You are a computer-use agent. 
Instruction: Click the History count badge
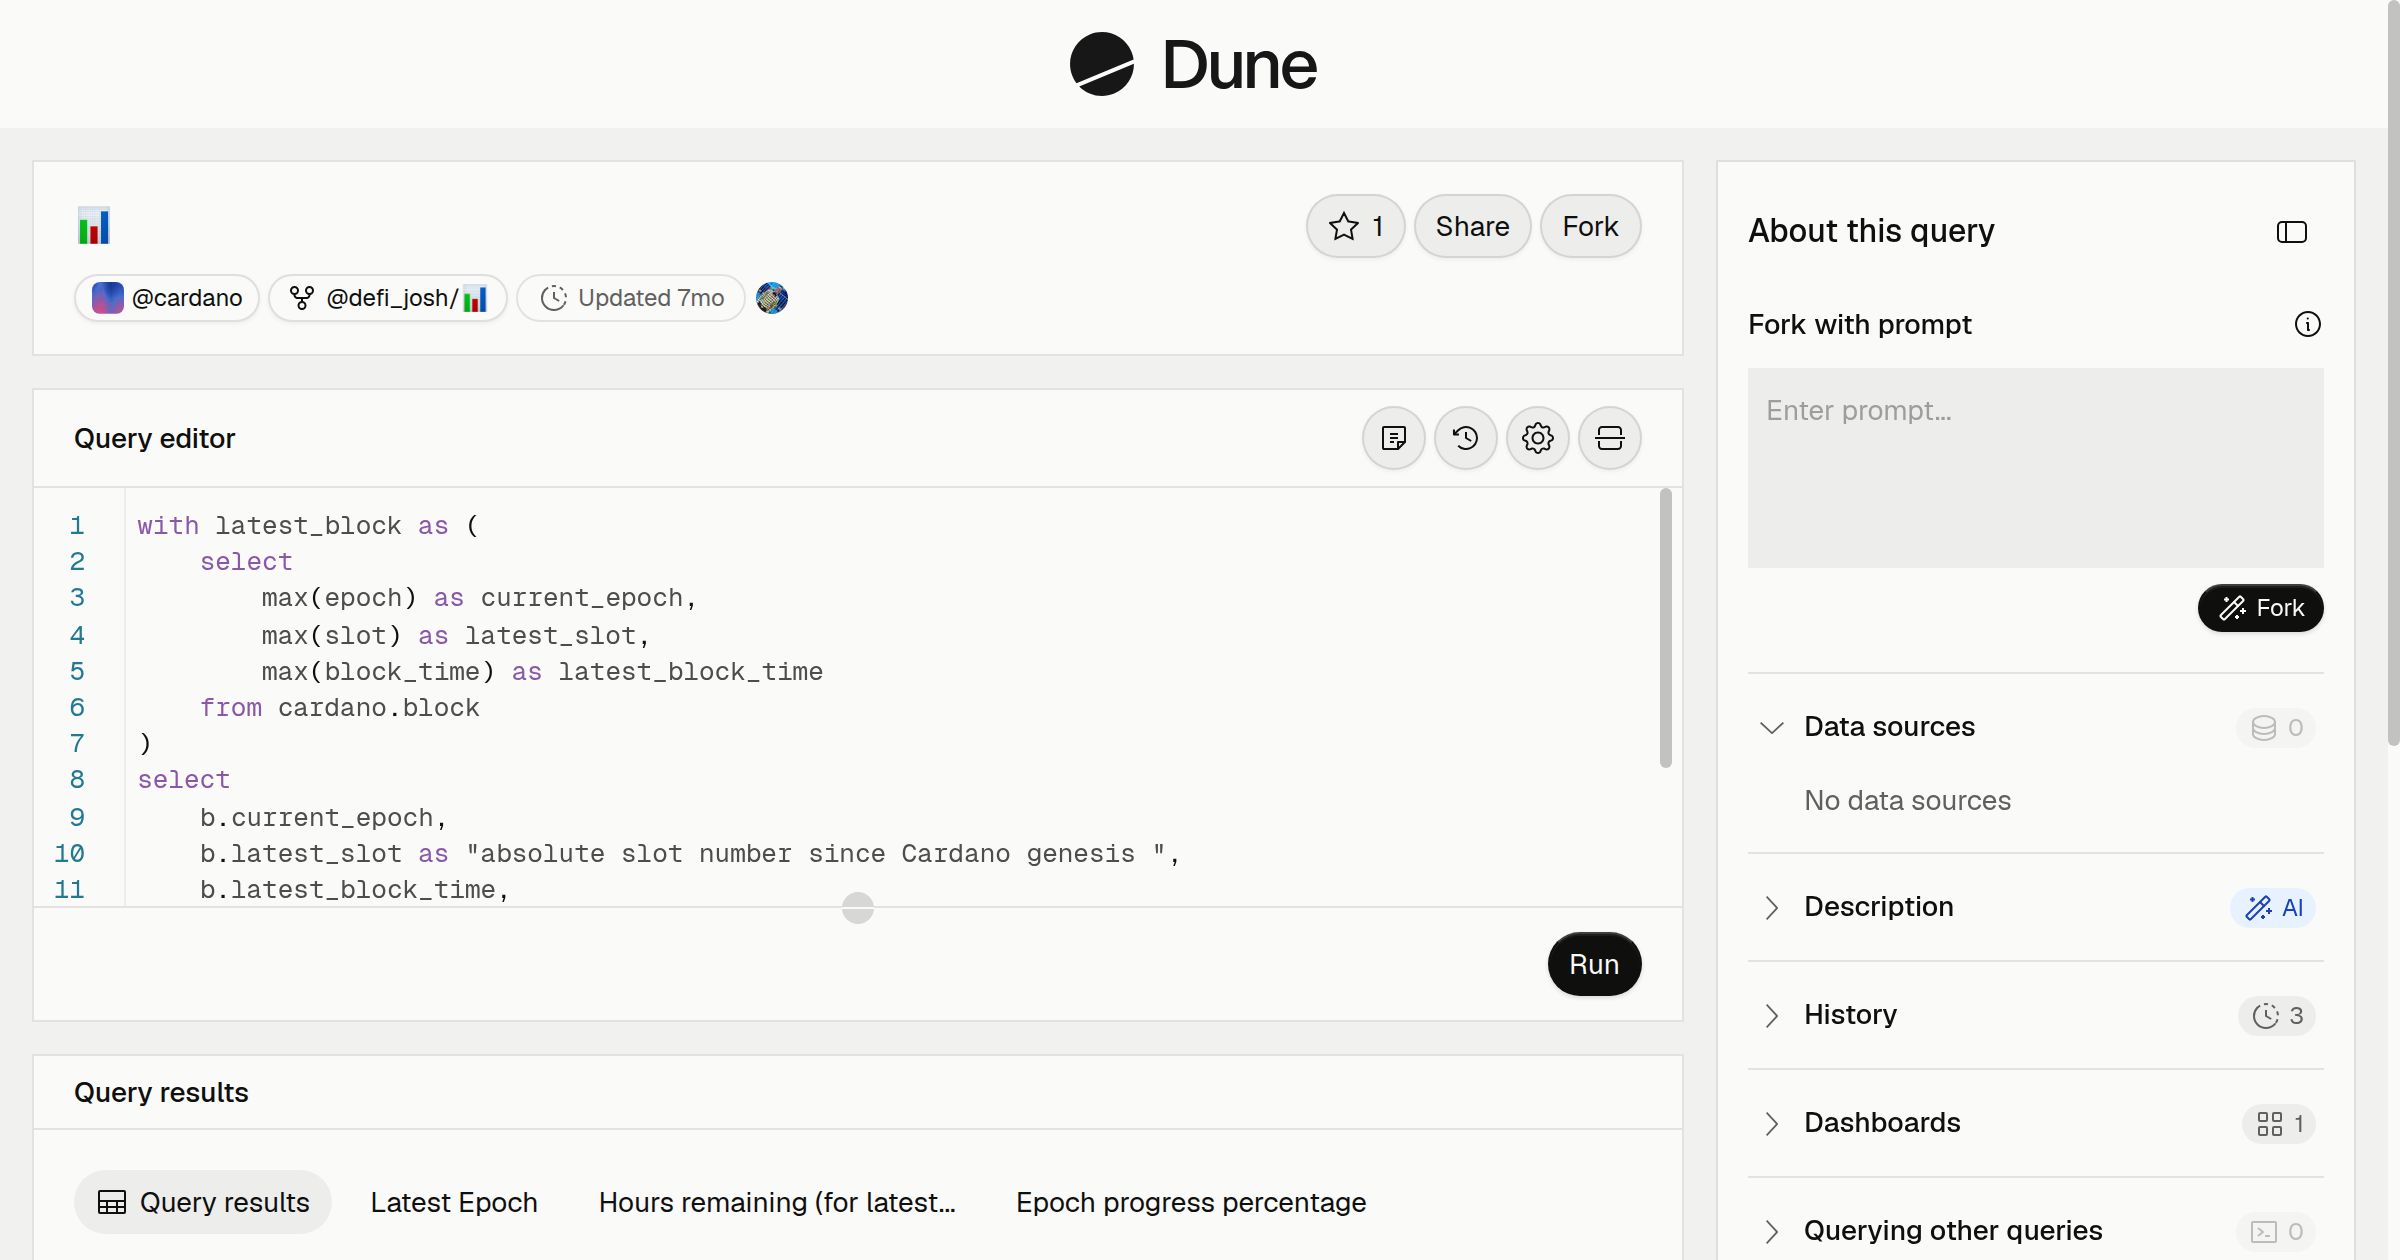pyautogui.click(x=2277, y=1016)
